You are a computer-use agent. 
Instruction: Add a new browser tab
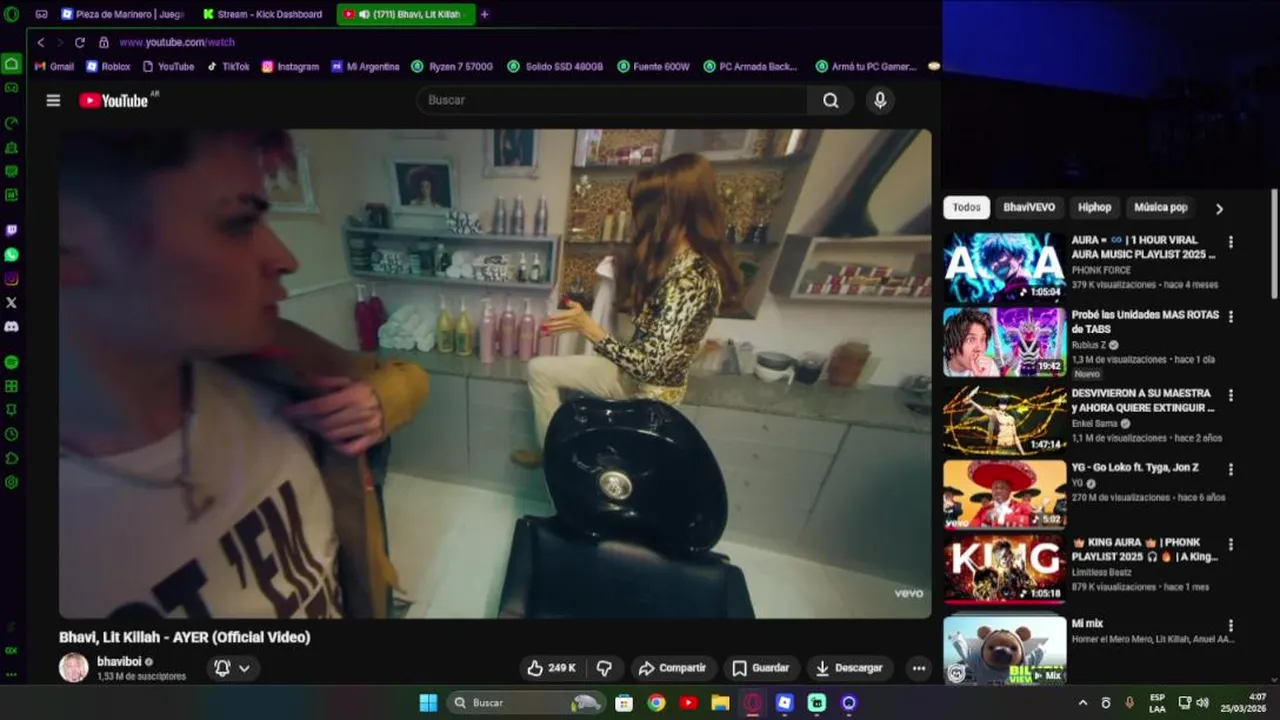click(x=485, y=14)
